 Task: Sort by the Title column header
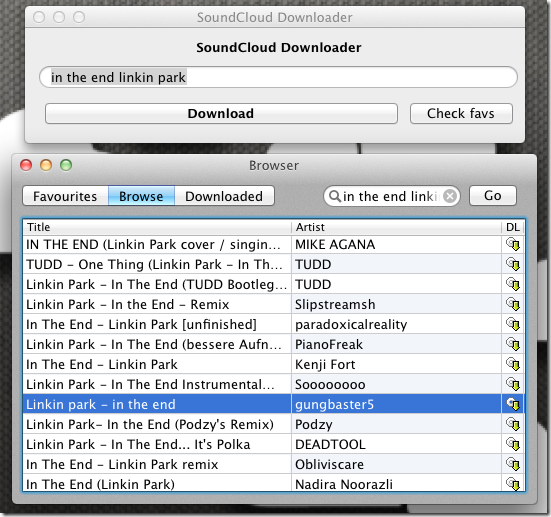pyautogui.click(x=157, y=227)
